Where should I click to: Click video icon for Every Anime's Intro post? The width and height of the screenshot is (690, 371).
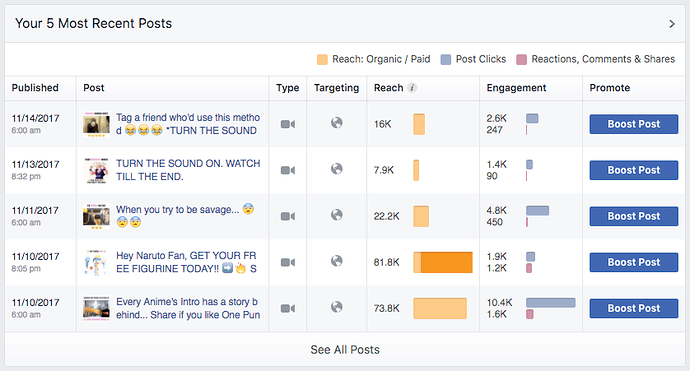288,309
